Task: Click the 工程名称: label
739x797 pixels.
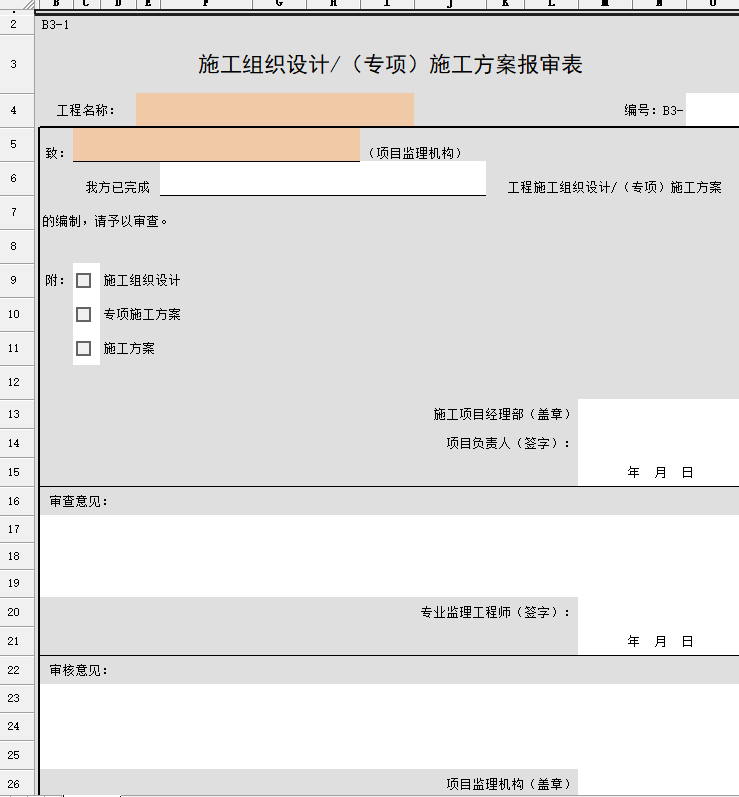Action: (x=85, y=110)
